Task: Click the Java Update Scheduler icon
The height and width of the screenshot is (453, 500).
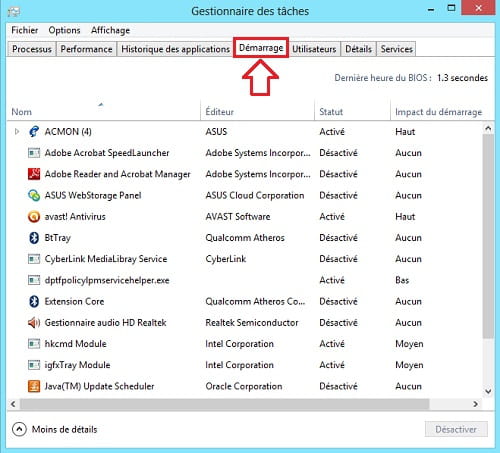Action: 34,386
